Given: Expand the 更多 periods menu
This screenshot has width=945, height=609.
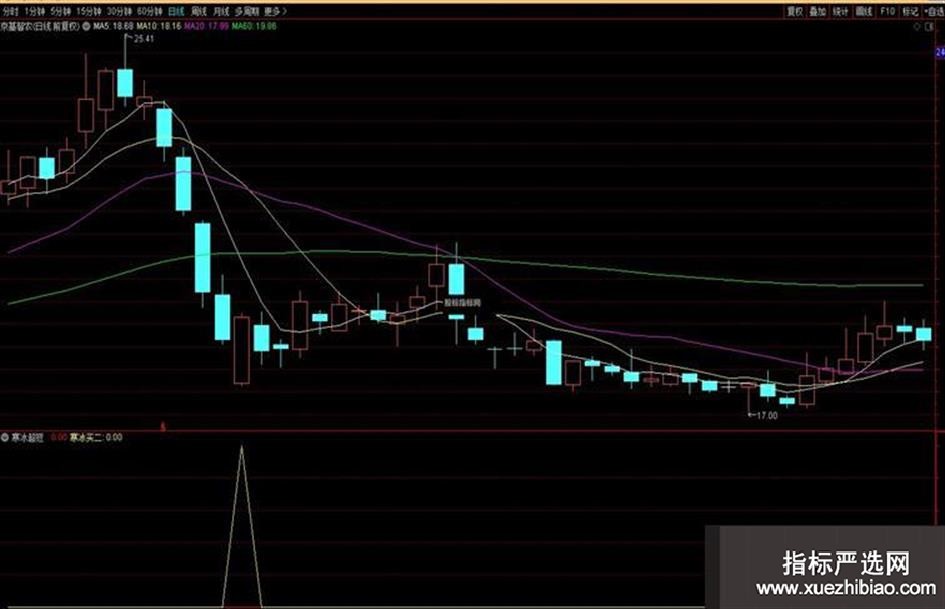Looking at the screenshot, I should (275, 11).
